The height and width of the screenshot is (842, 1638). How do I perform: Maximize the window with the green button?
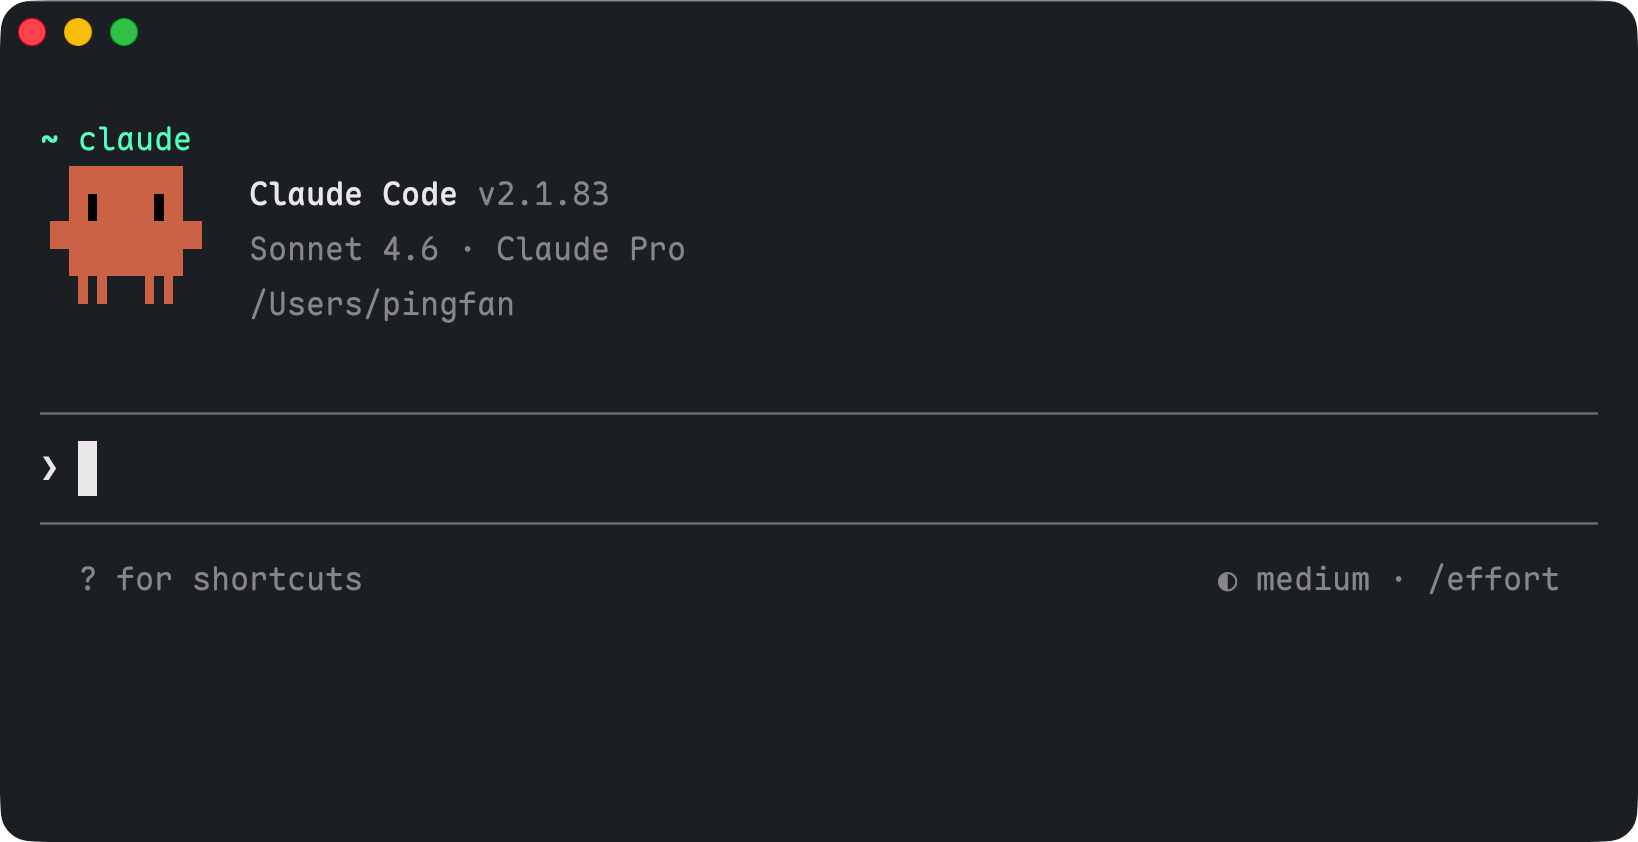pyautogui.click(x=124, y=32)
